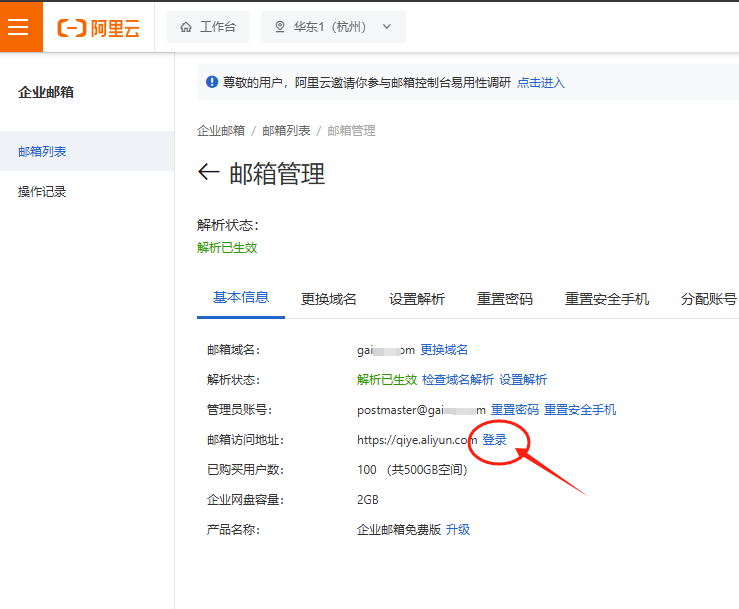This screenshot has width=739, height=609.
Task: Click the 登录 link beside mailbox URL
Action: click(x=494, y=440)
